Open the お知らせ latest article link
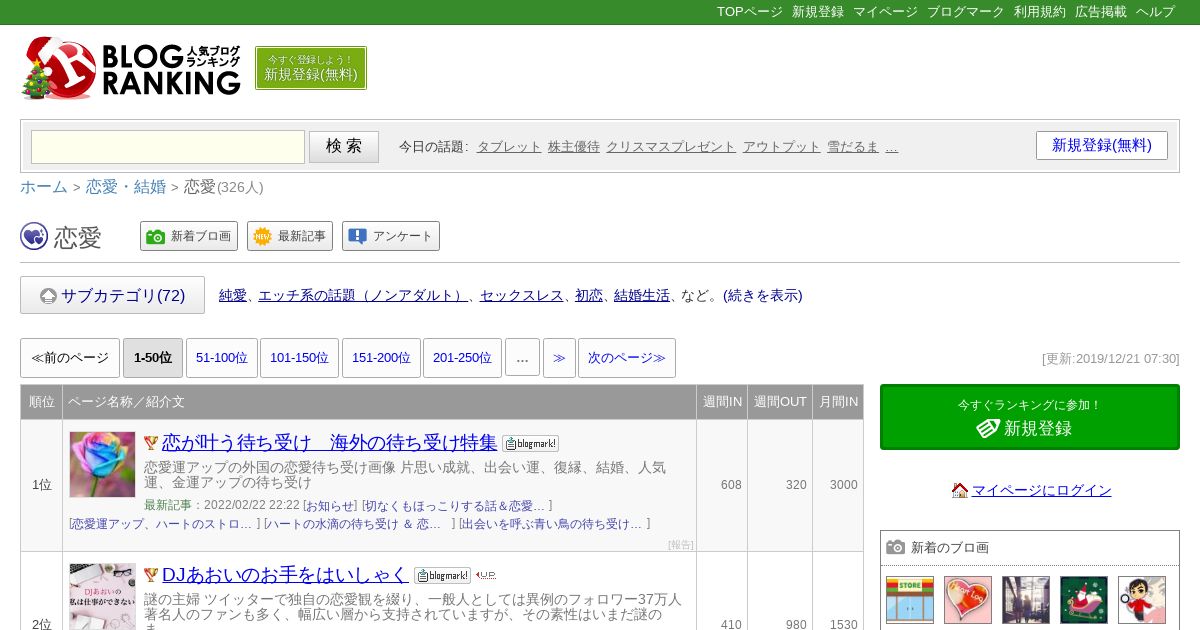The height and width of the screenshot is (630, 1200). [330, 506]
